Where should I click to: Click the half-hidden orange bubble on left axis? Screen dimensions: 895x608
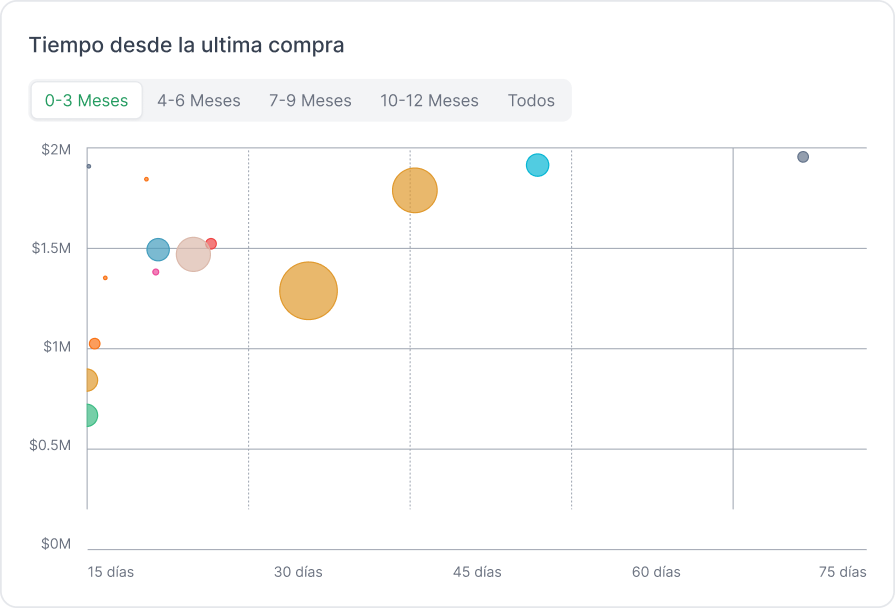90,380
